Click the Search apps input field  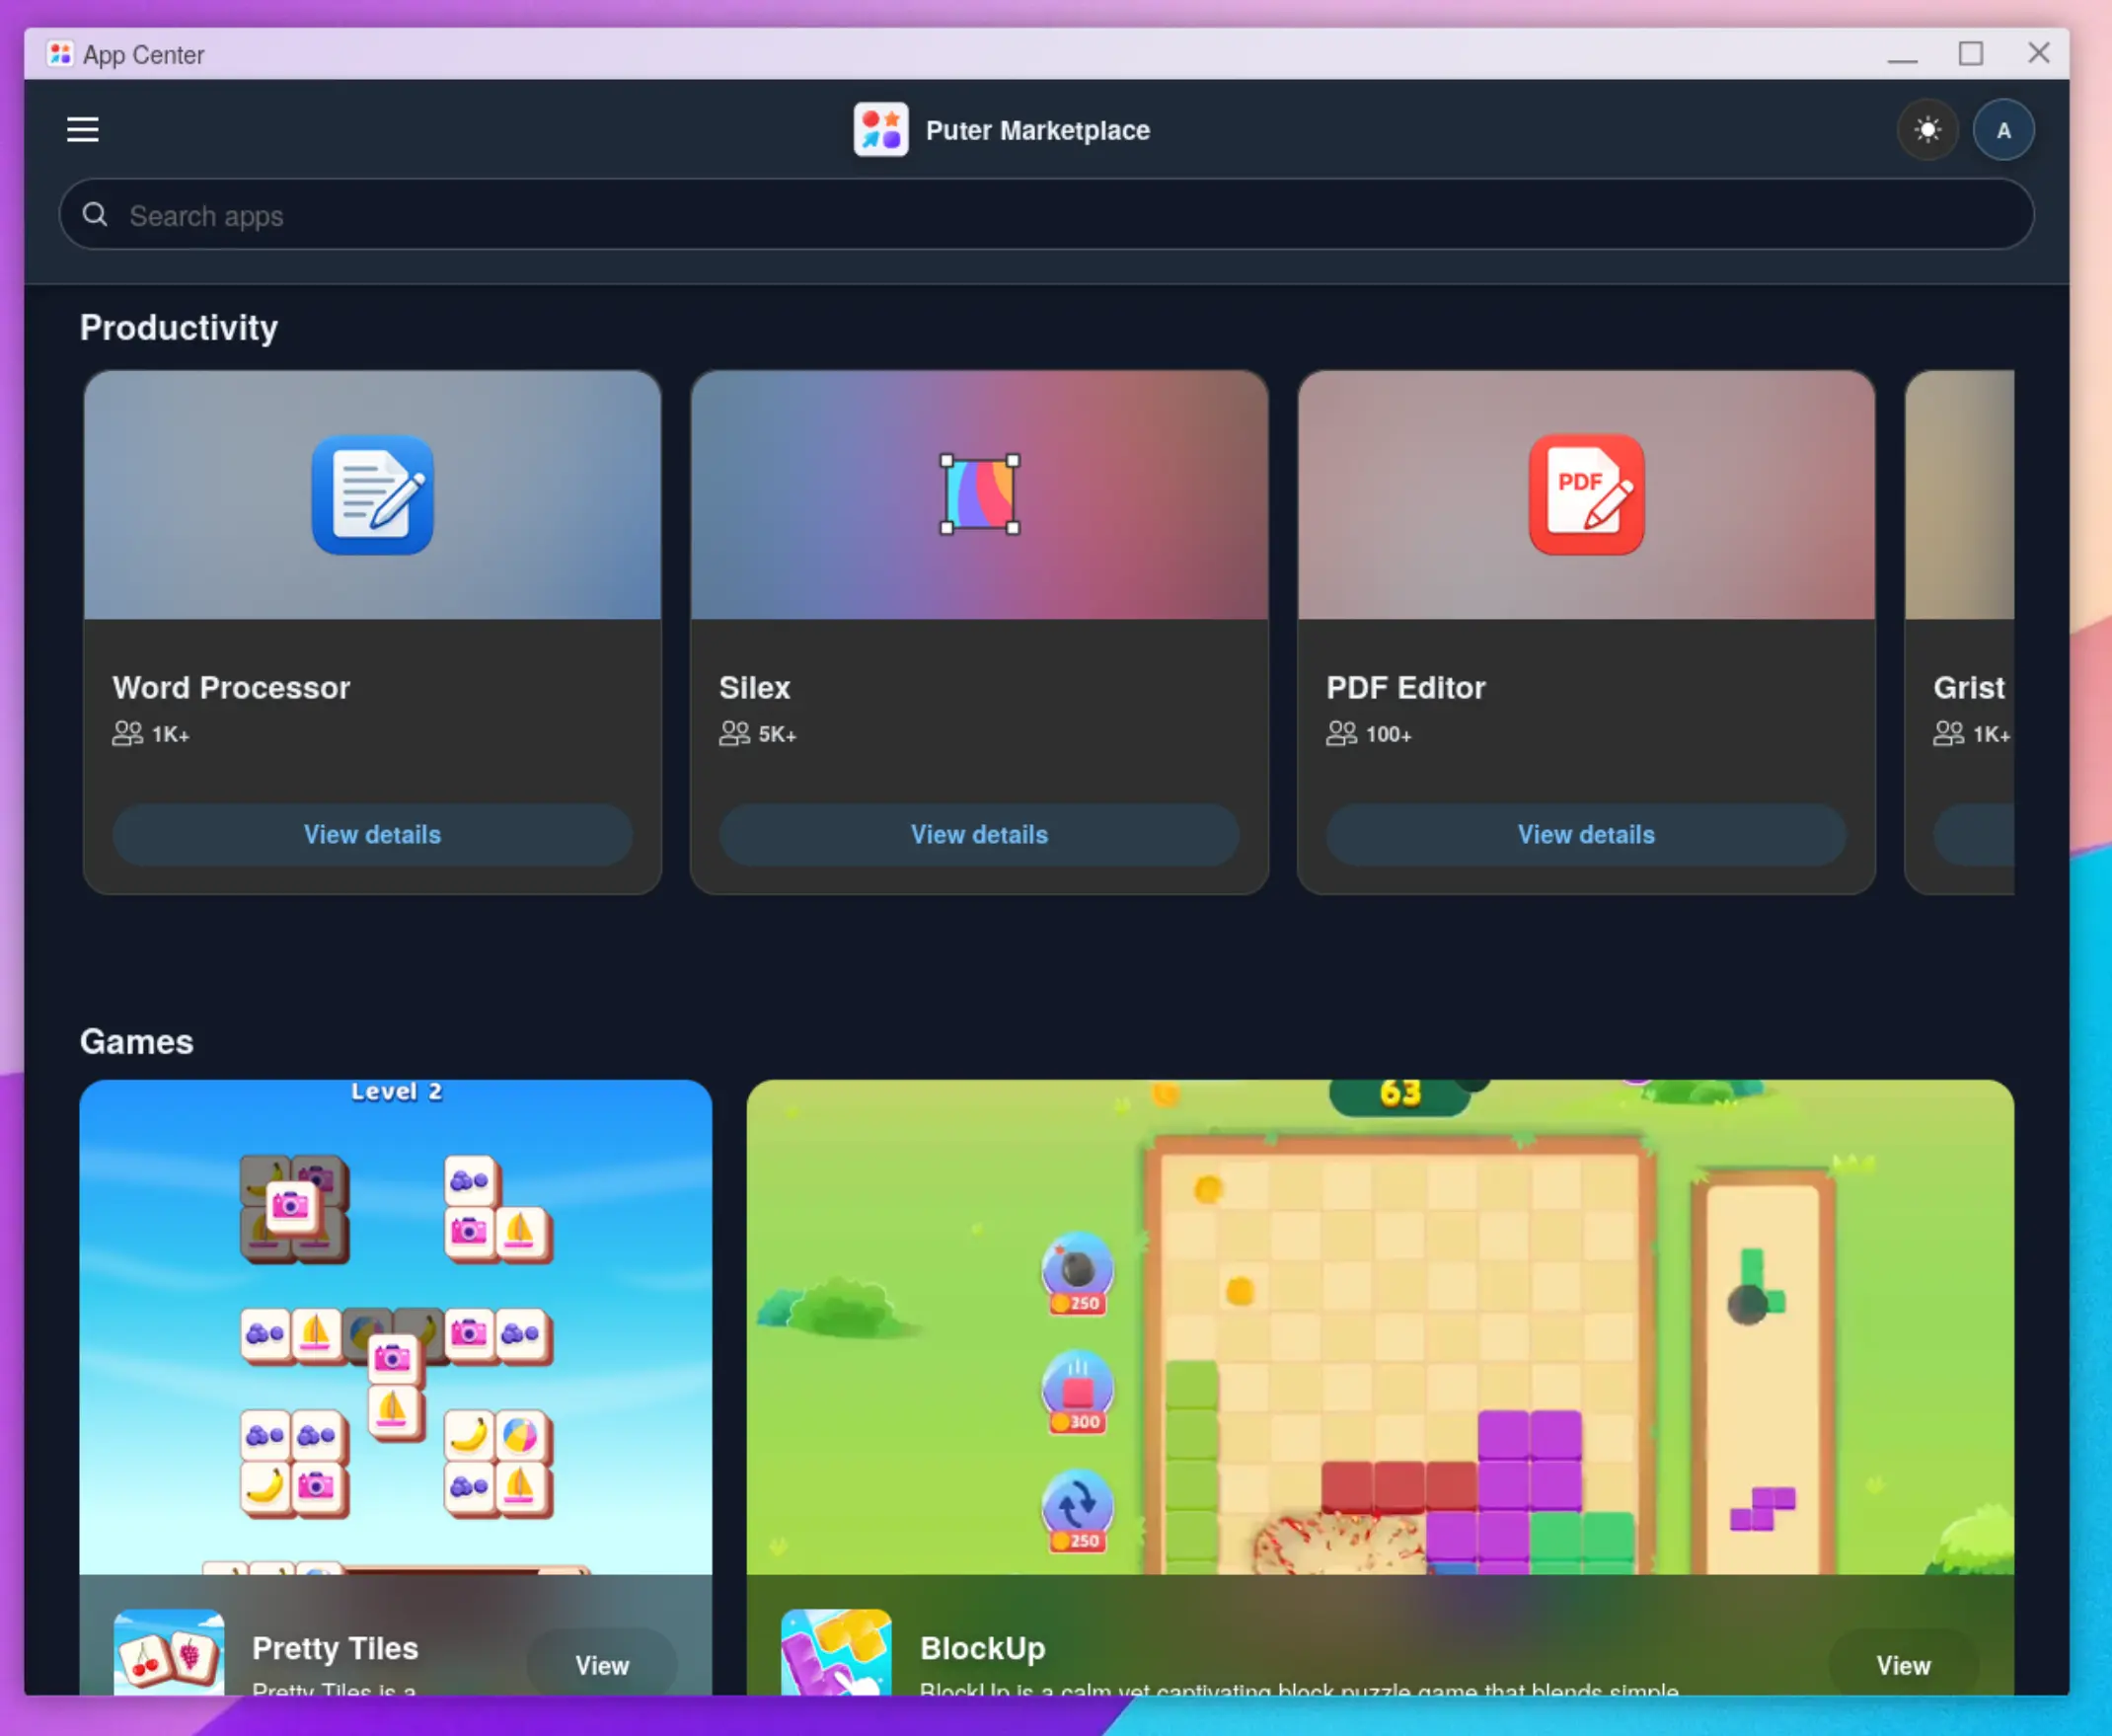click(1046, 214)
